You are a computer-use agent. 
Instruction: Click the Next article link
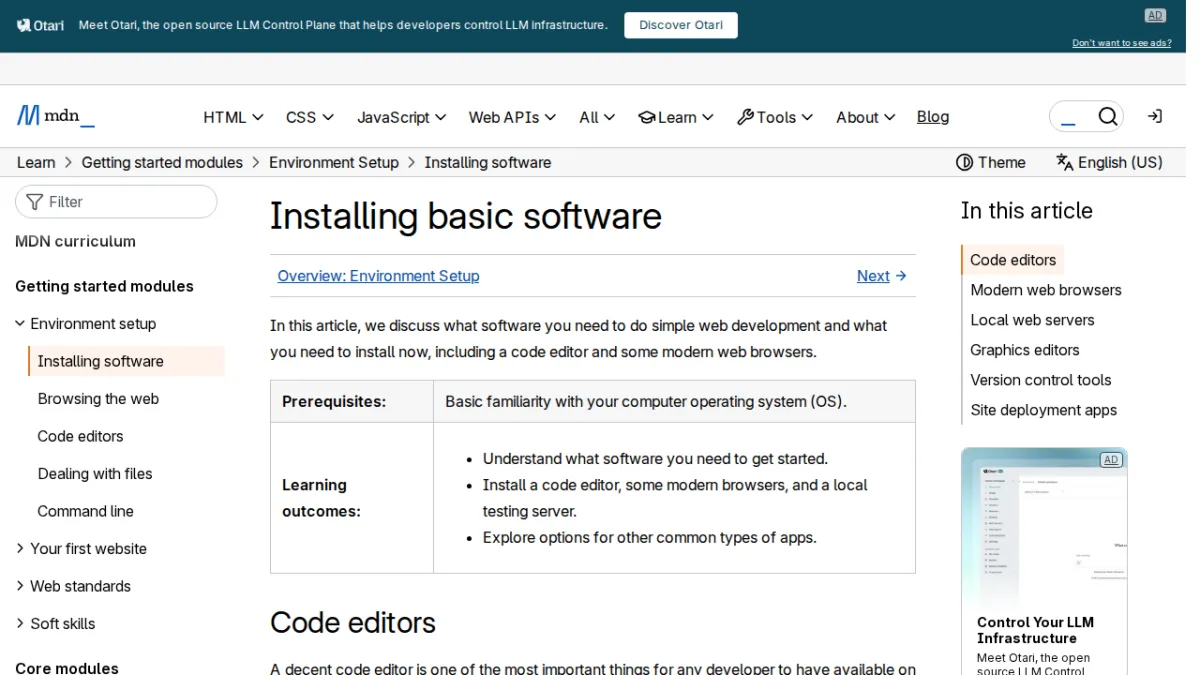coord(882,276)
